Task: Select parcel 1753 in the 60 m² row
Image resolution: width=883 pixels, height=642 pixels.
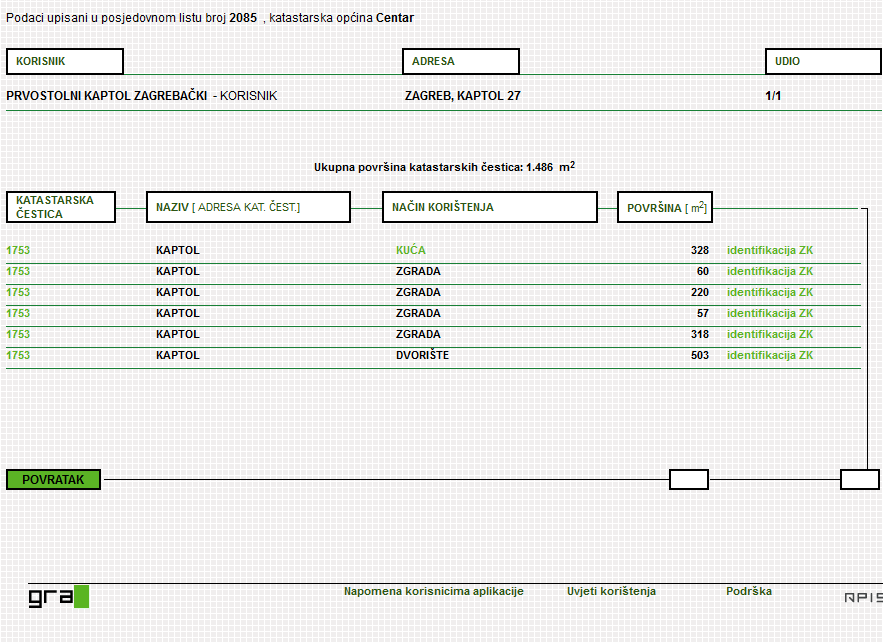Action: (18, 271)
